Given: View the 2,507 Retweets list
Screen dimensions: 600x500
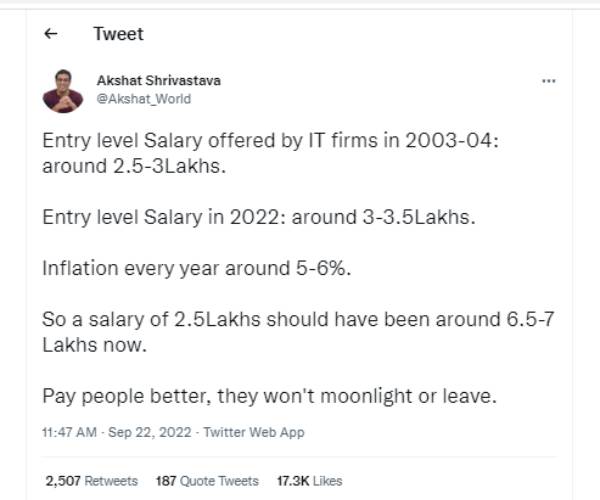Looking at the screenshot, I should [92, 480].
